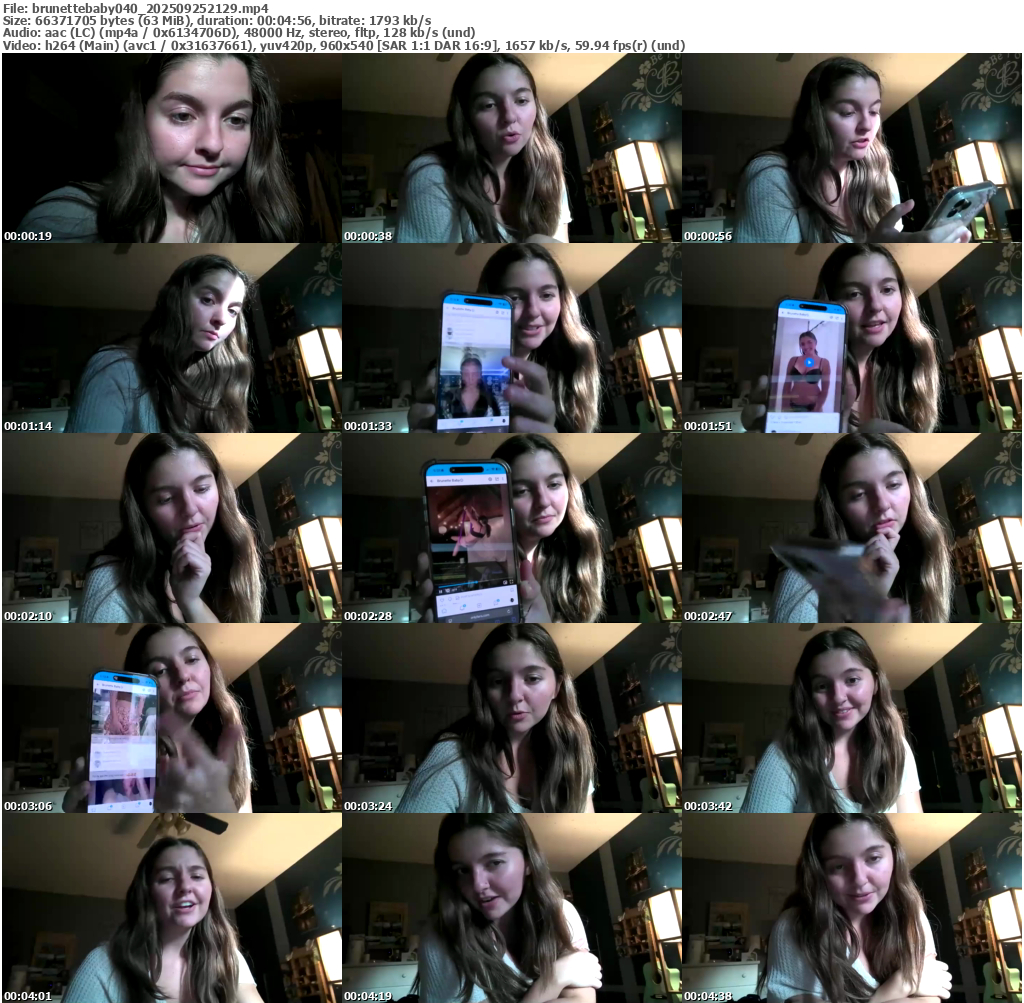The height and width of the screenshot is (1003, 1024).
Task: Click the Video codec info line
Action: (344, 46)
